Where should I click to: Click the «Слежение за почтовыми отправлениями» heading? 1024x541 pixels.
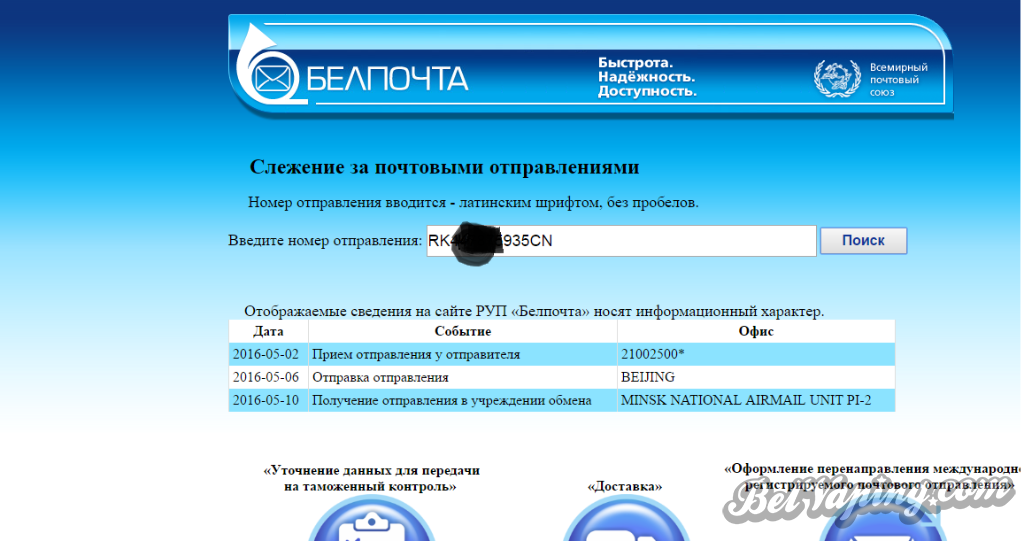[444, 167]
